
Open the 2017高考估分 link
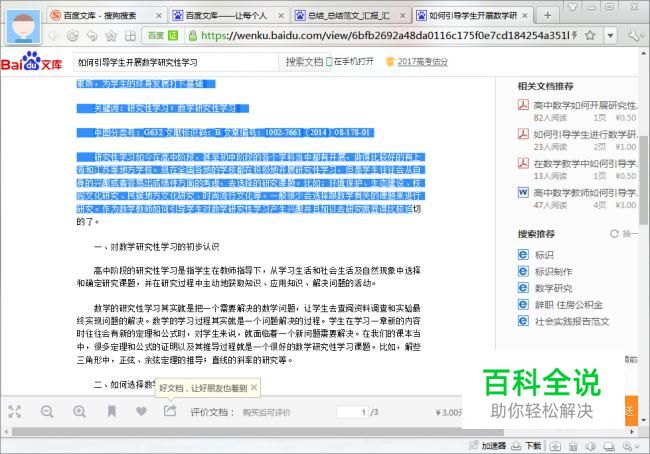pyautogui.click(x=422, y=62)
